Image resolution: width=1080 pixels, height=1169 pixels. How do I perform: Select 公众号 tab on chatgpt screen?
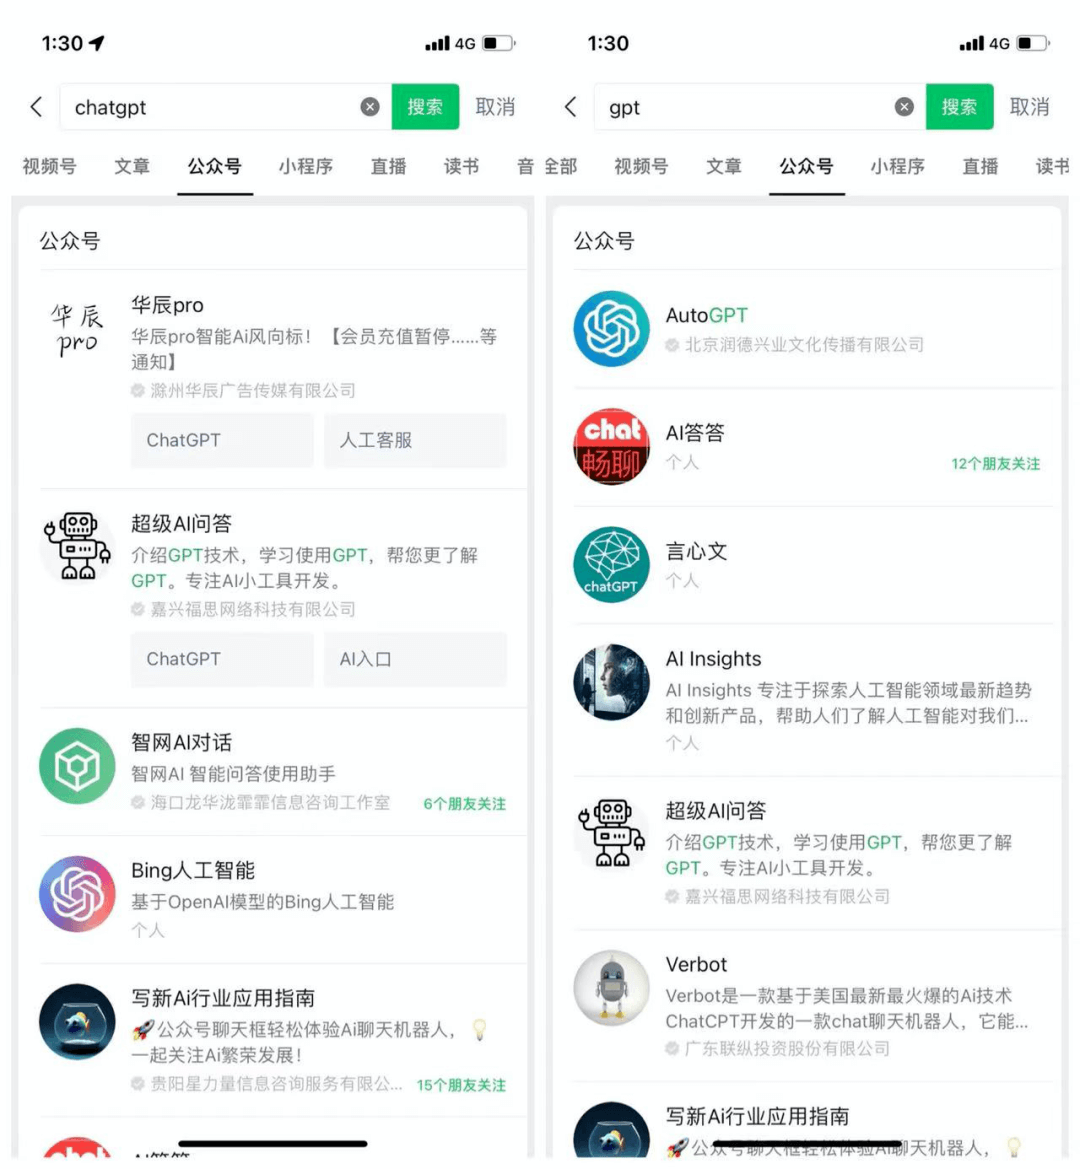pos(215,166)
